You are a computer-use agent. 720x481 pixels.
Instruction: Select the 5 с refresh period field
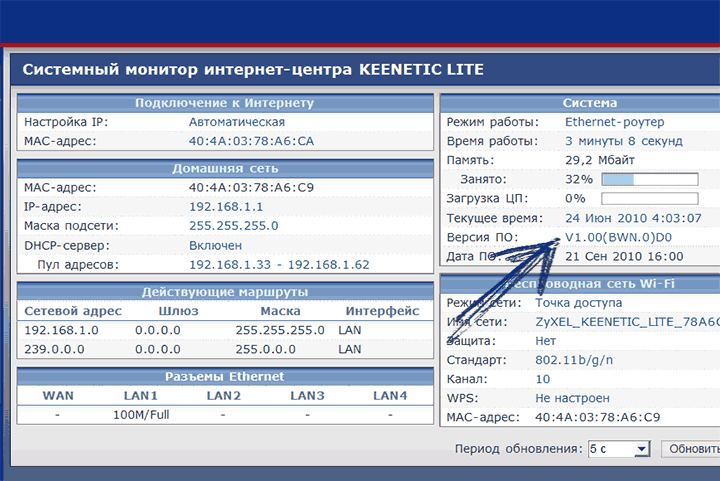coord(619,449)
